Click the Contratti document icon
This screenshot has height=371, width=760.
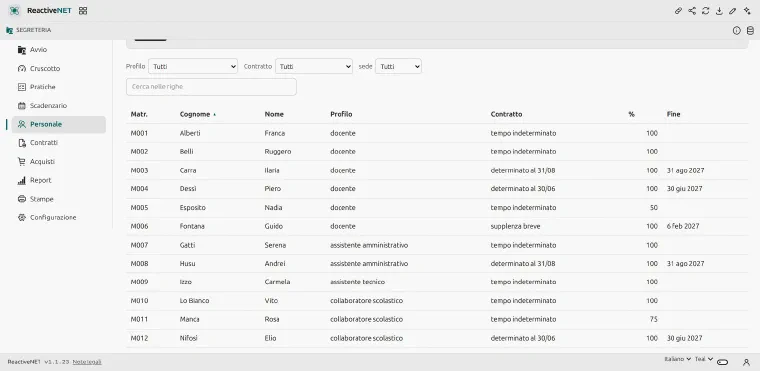(21, 143)
